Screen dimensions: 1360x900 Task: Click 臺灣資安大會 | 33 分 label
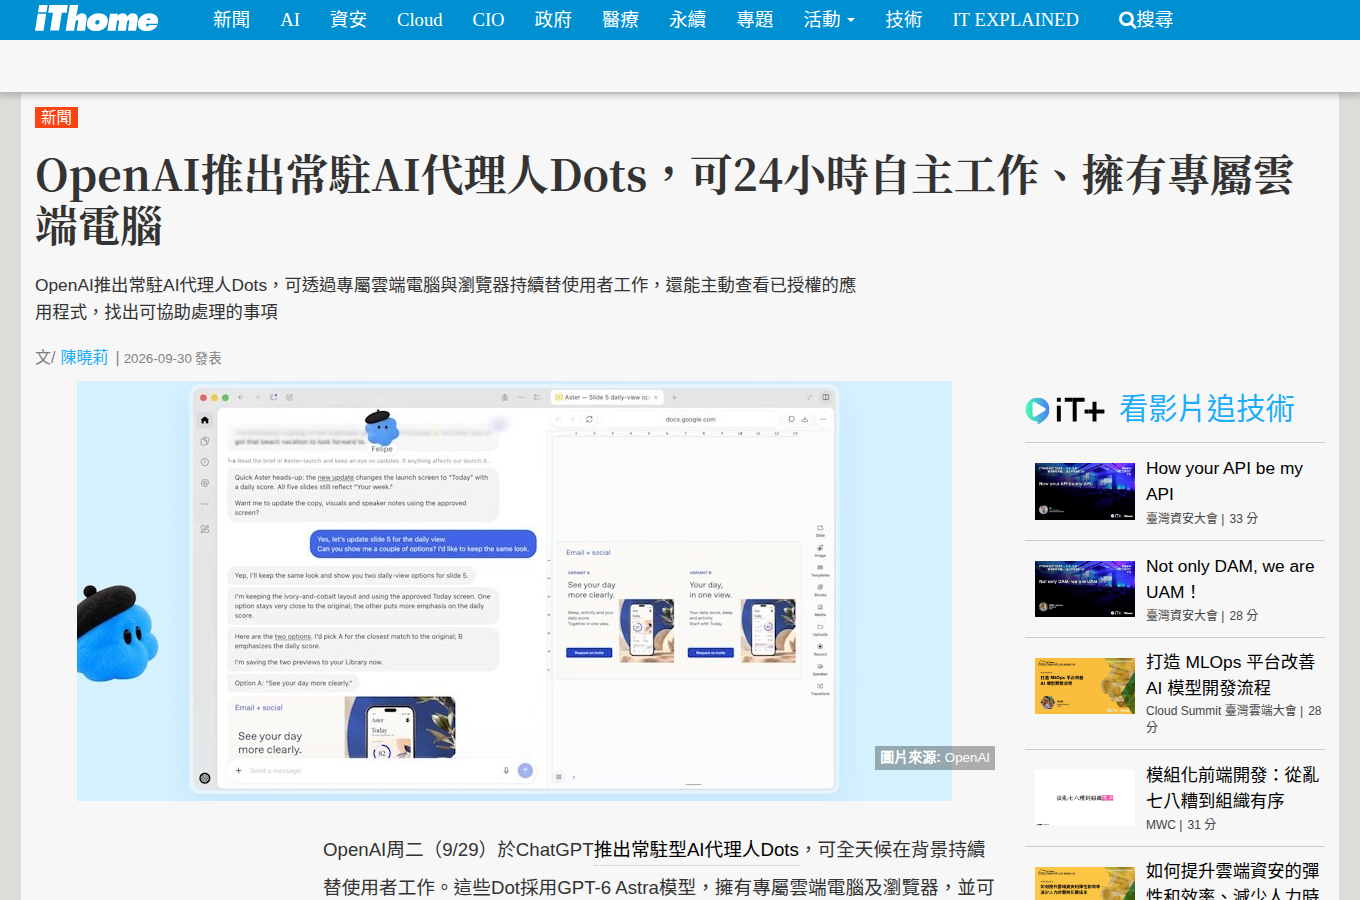[1202, 518]
